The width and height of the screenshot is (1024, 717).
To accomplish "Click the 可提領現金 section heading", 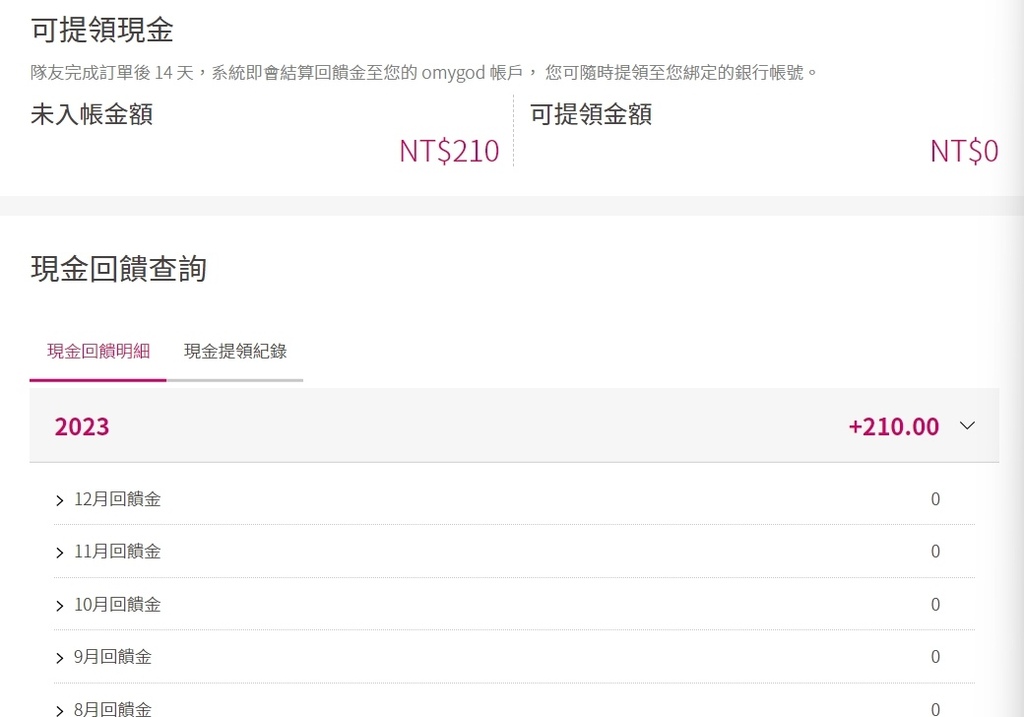I will point(102,30).
